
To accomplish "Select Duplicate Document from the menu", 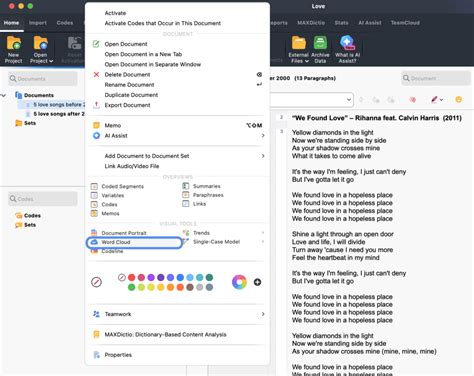I will pos(131,95).
